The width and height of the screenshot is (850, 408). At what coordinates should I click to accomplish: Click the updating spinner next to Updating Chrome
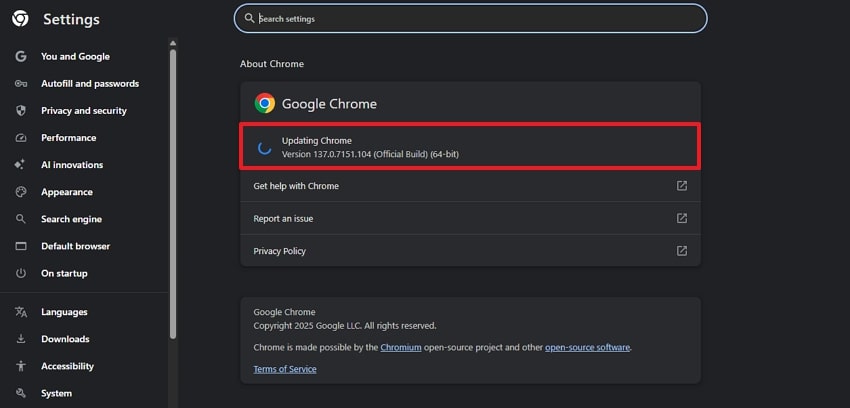click(x=265, y=147)
